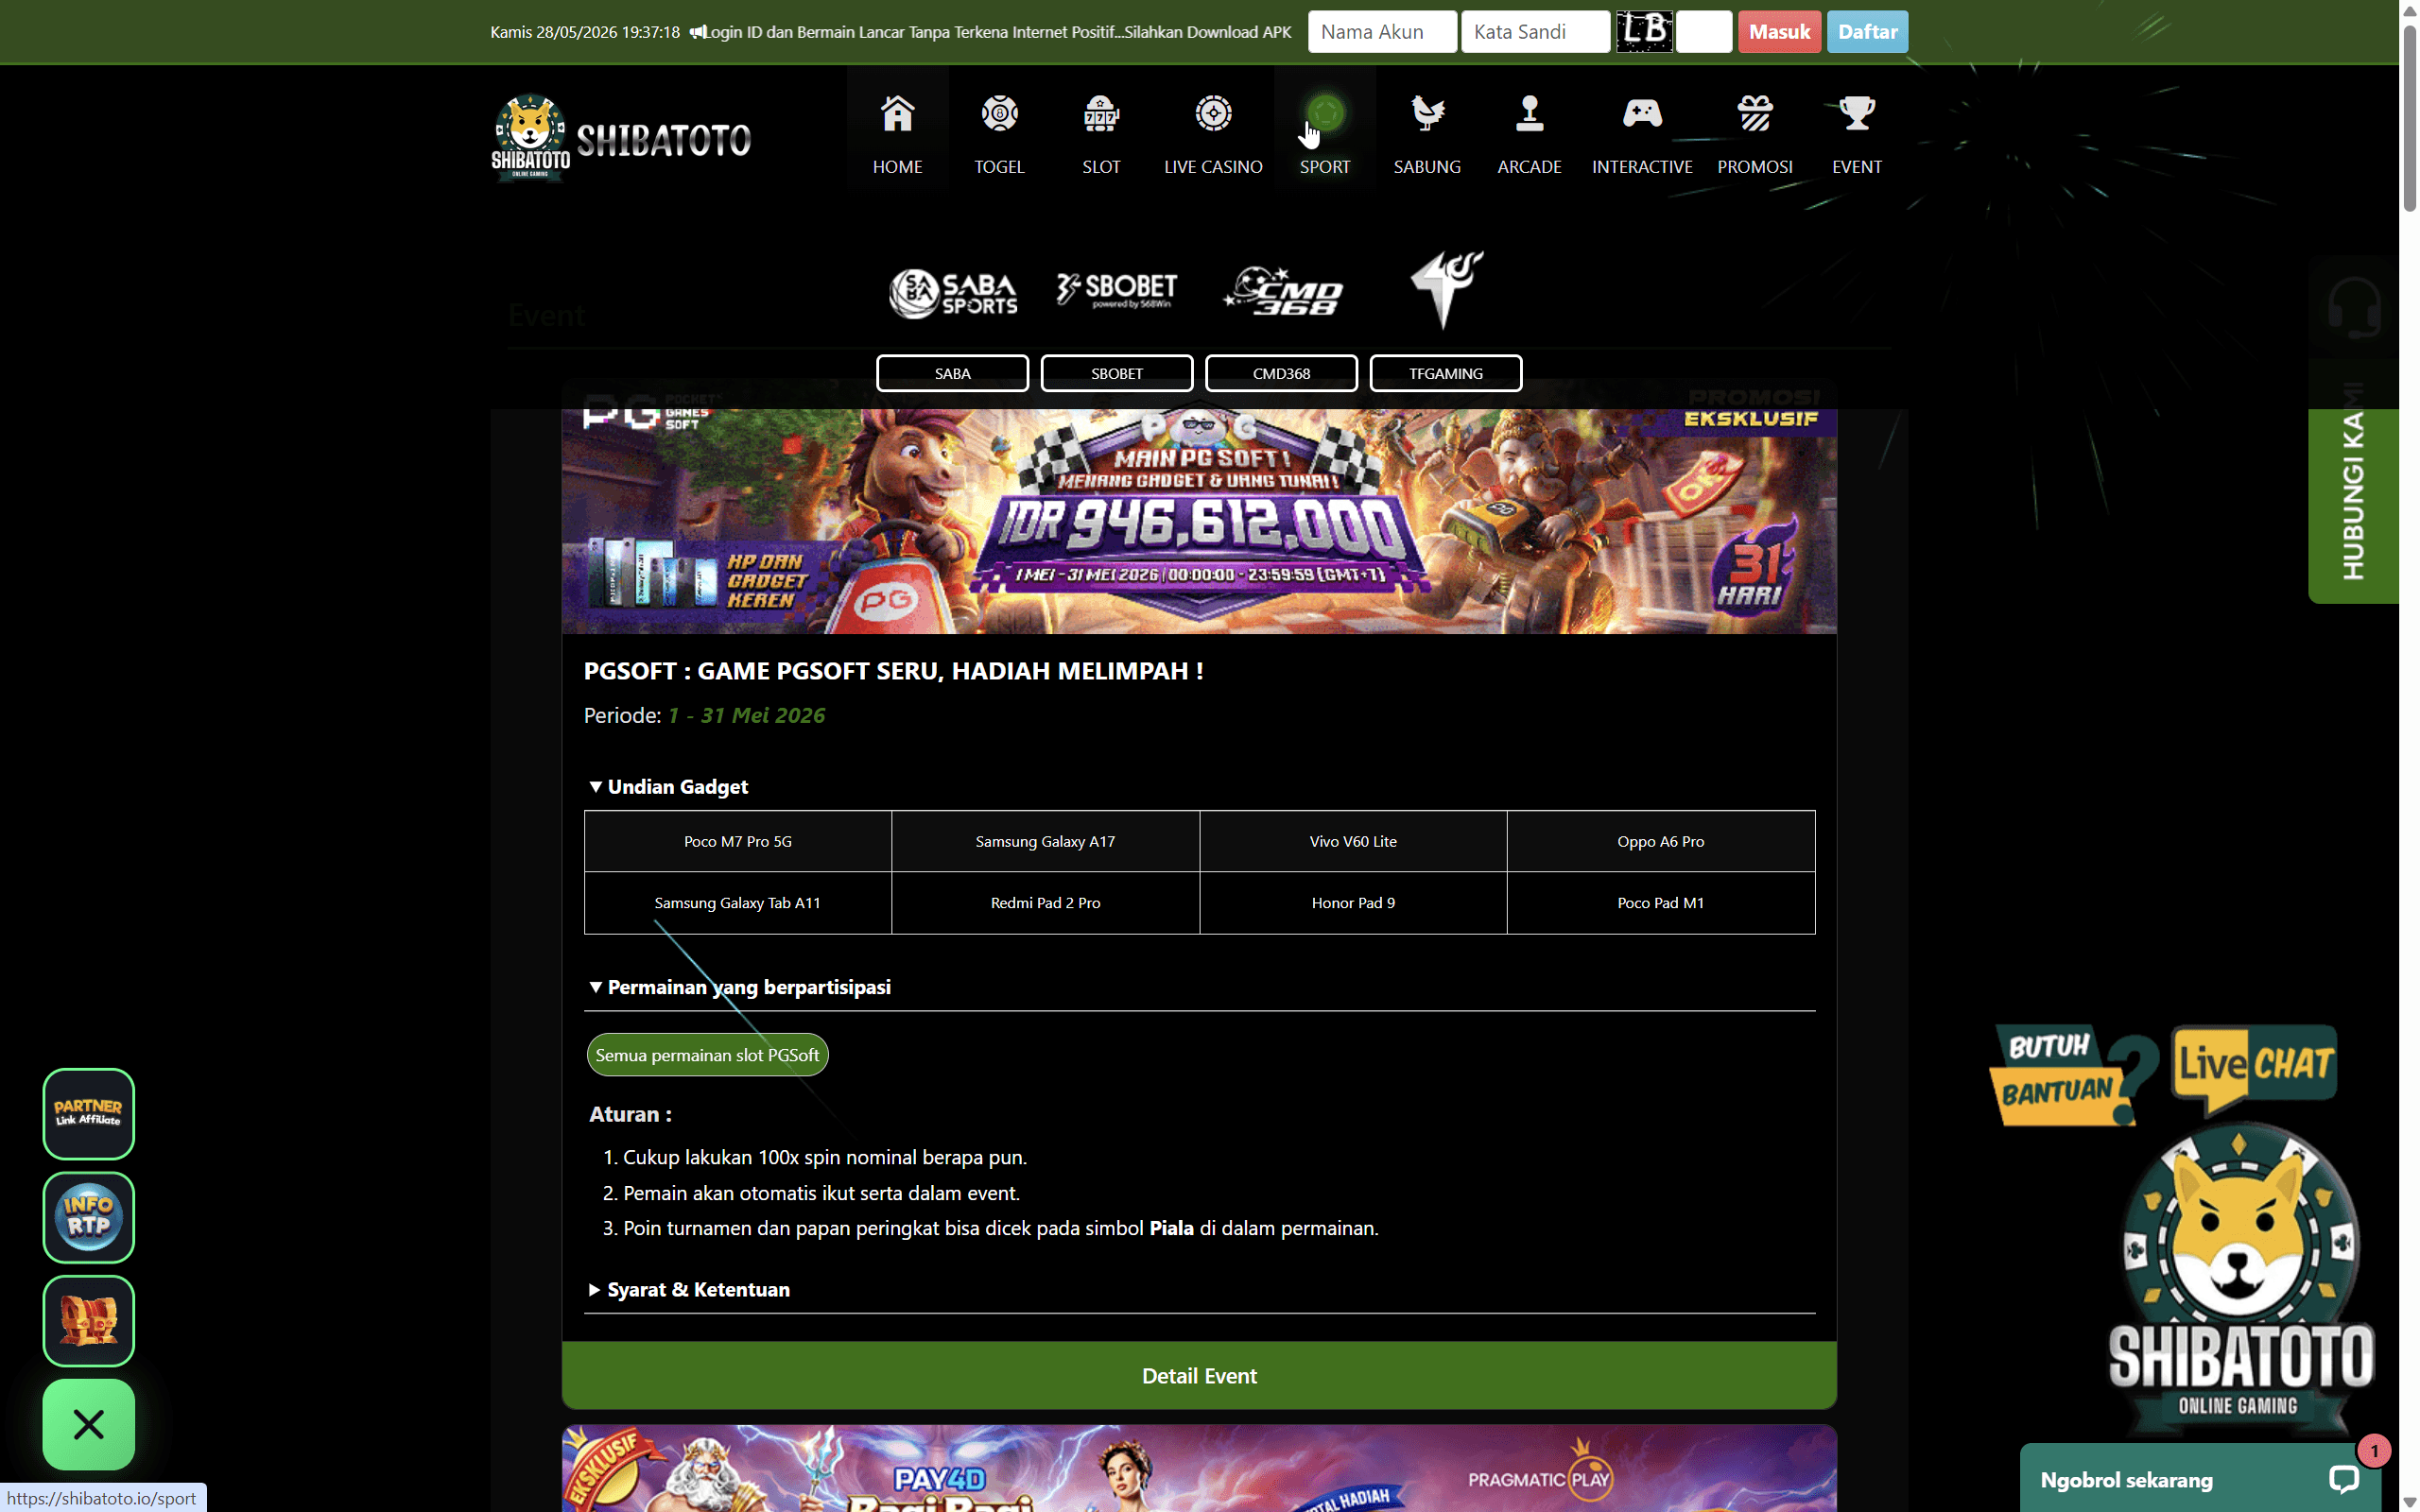Select the SBOBET provider logo
This screenshot has width=2420, height=1512.
click(x=1117, y=290)
